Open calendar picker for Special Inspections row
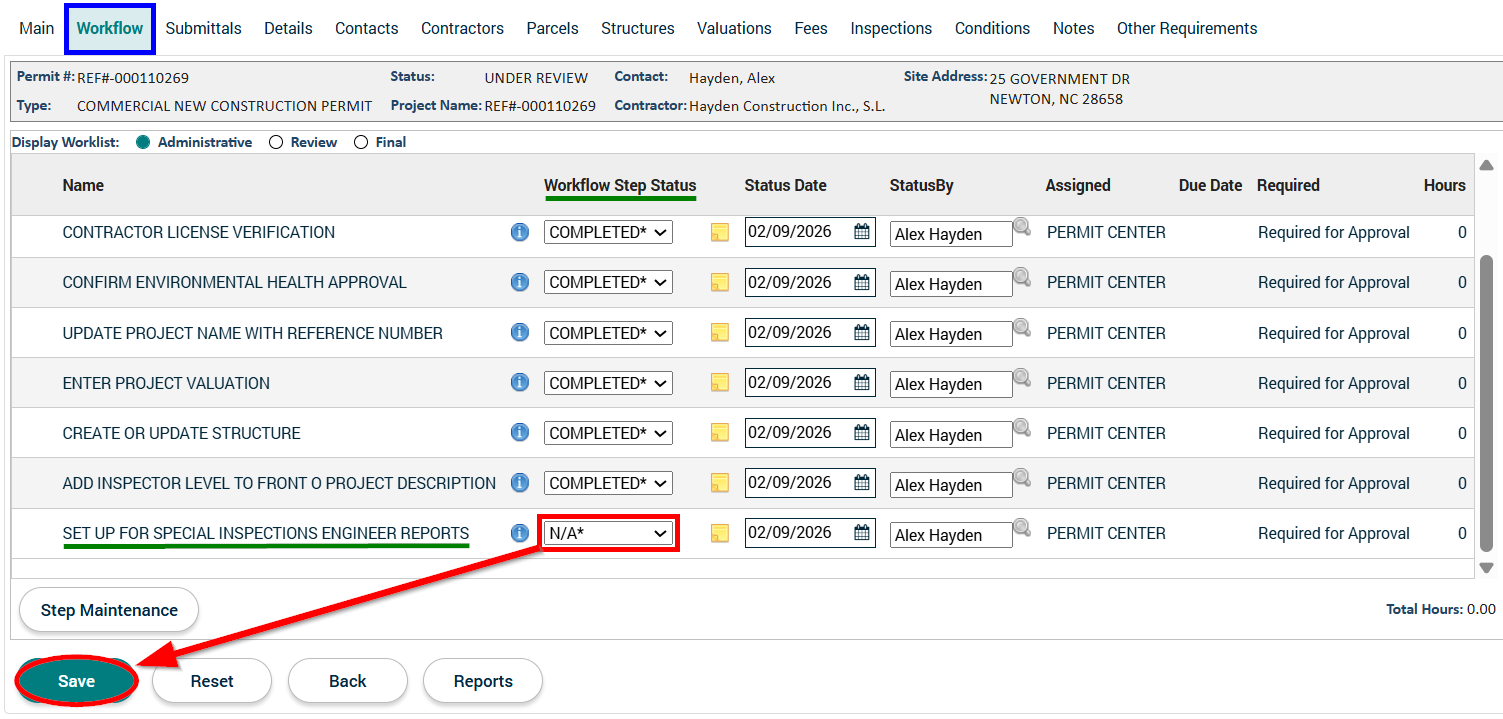The image size is (1503, 719). click(861, 533)
